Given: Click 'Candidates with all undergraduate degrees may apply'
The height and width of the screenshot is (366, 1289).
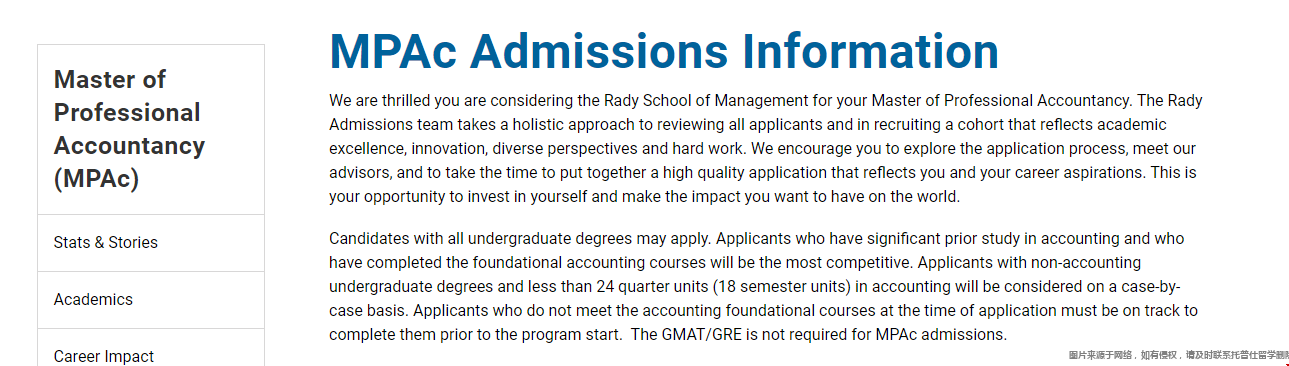Looking at the screenshot, I should click(520, 239).
